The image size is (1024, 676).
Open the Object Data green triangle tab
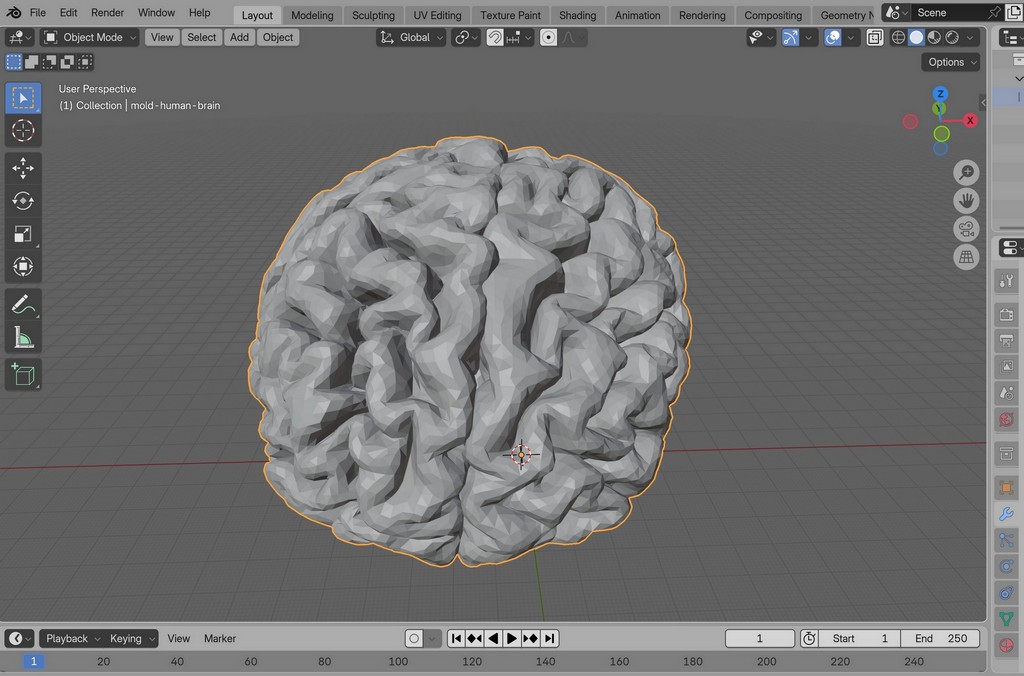pyautogui.click(x=1006, y=618)
